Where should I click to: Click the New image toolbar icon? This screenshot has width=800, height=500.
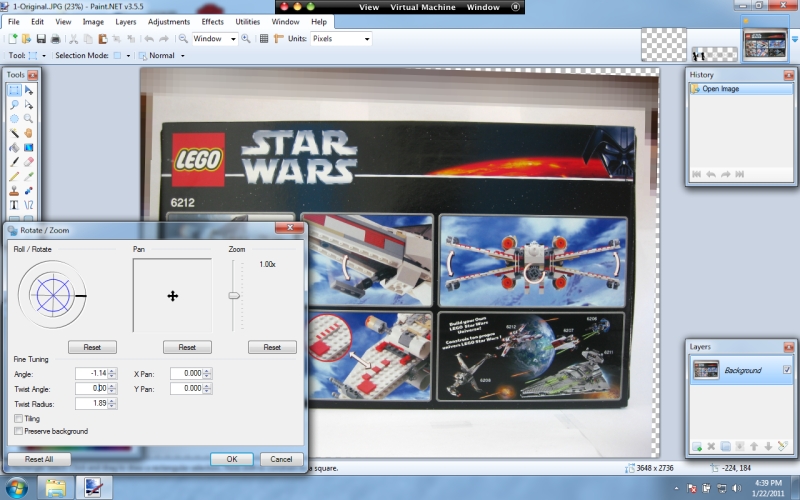pyautogui.click(x=12, y=39)
